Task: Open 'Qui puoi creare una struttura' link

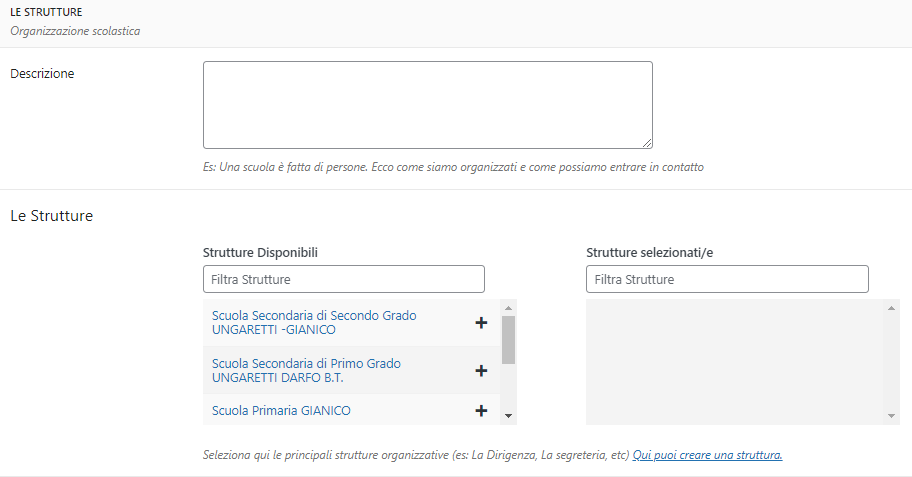Action: click(x=707, y=455)
